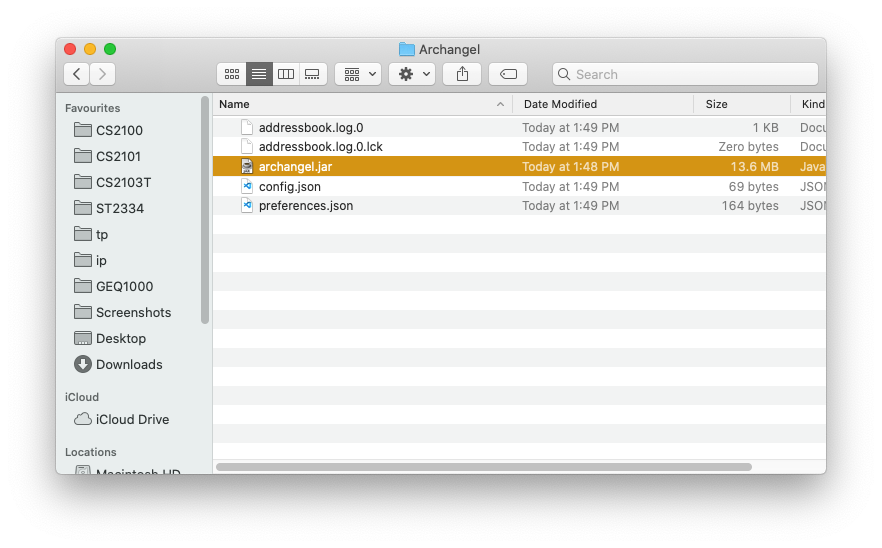Click the 164 bytes size cell

[750, 206]
